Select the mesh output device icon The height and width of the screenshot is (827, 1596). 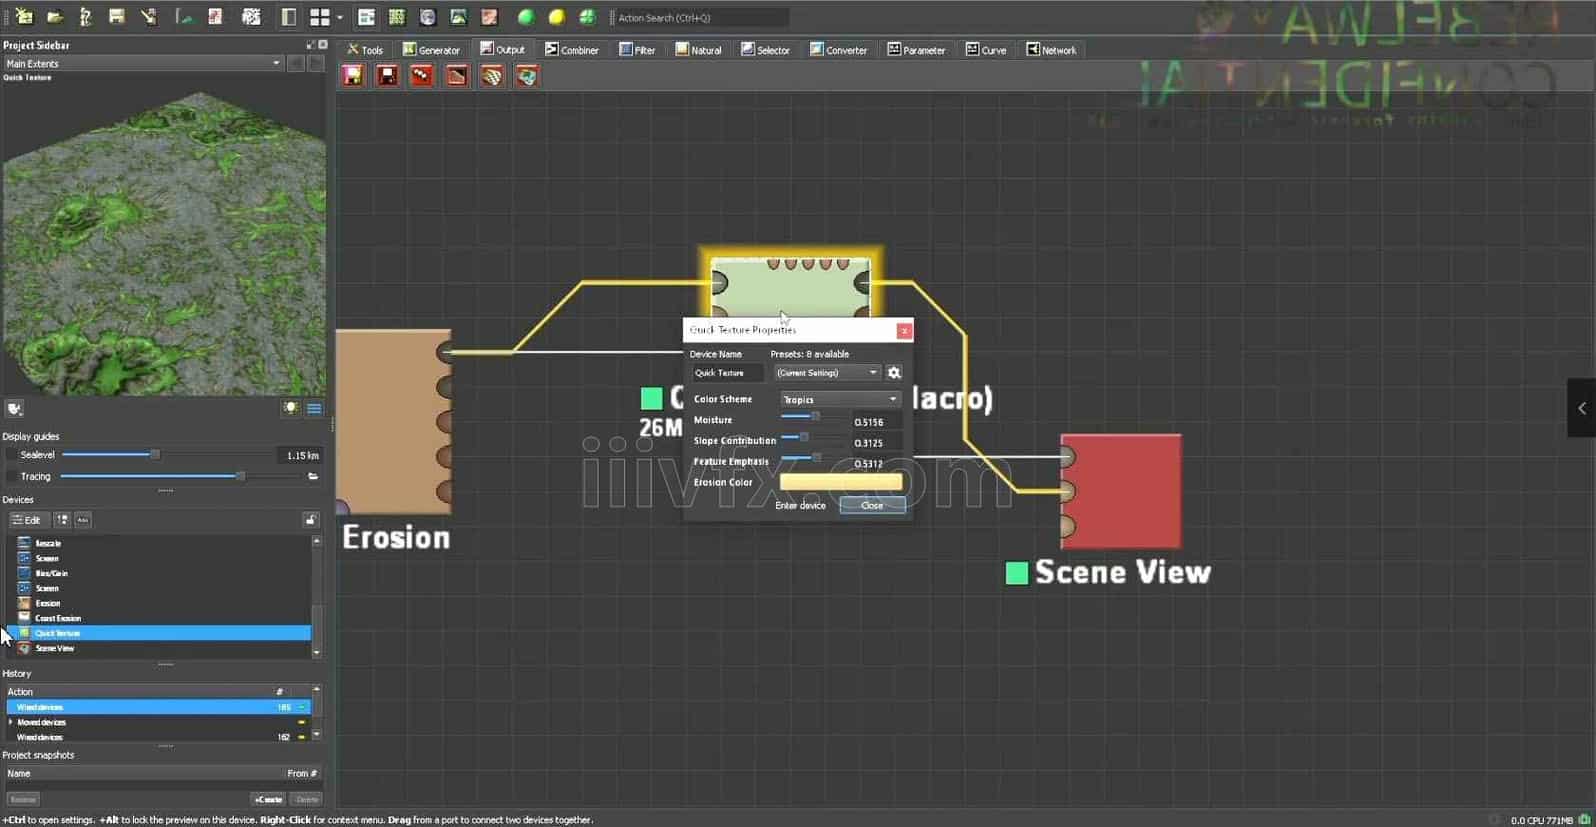click(492, 76)
